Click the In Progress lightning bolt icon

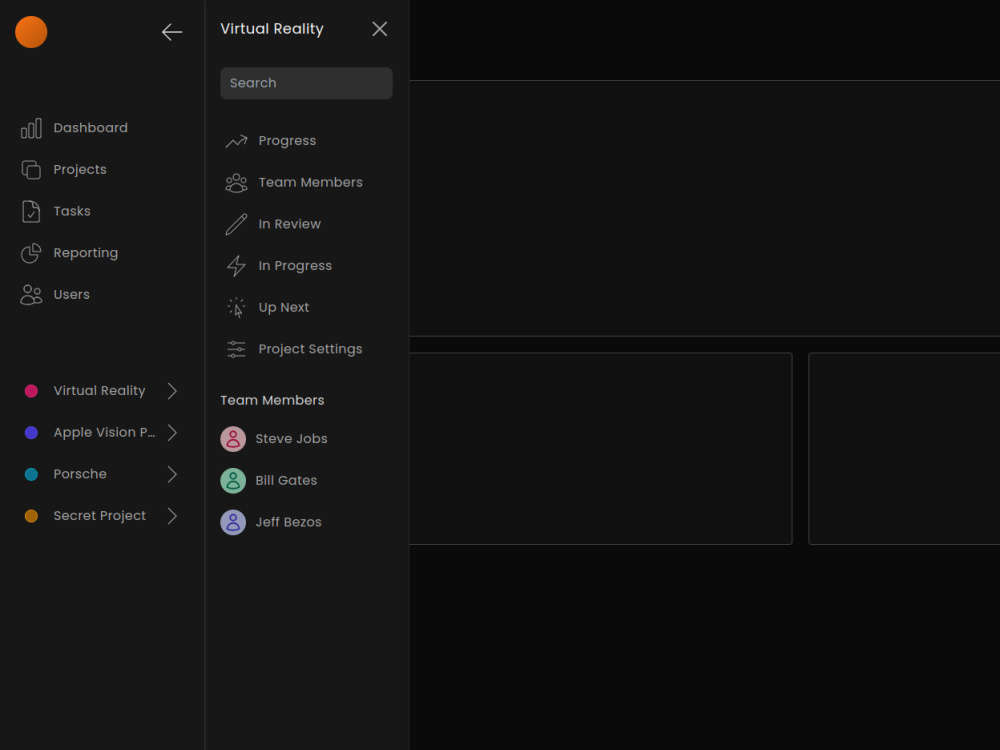coord(236,265)
